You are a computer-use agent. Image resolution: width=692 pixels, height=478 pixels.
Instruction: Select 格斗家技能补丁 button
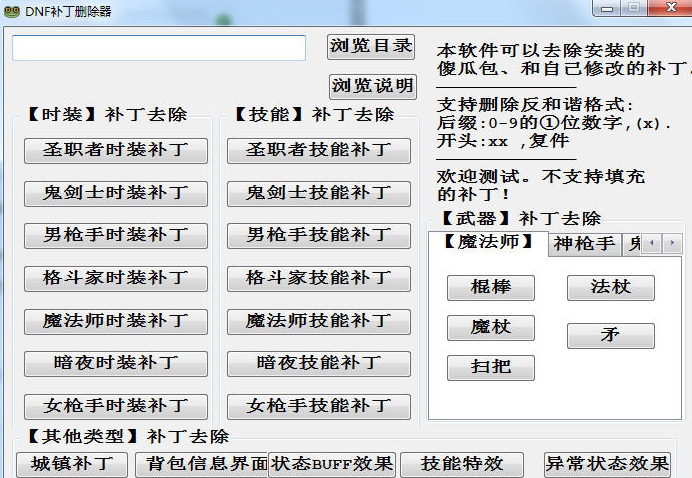(319, 279)
